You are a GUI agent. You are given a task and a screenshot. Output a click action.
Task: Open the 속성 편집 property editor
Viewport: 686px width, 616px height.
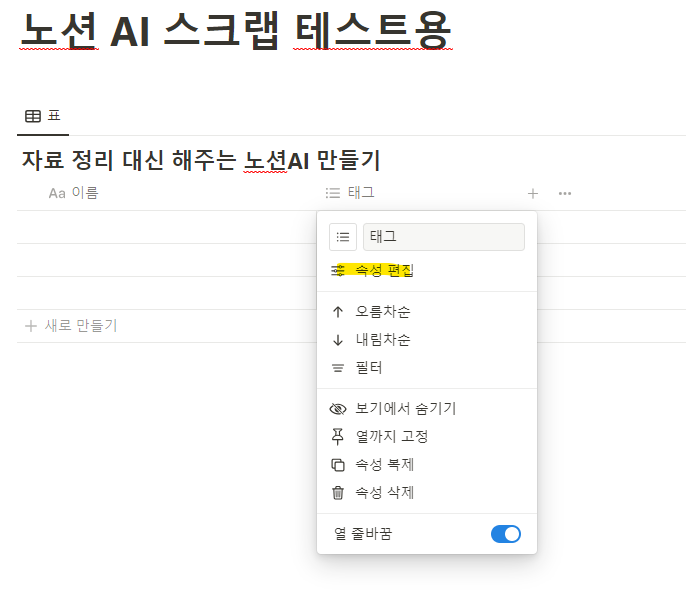click(x=427, y=271)
